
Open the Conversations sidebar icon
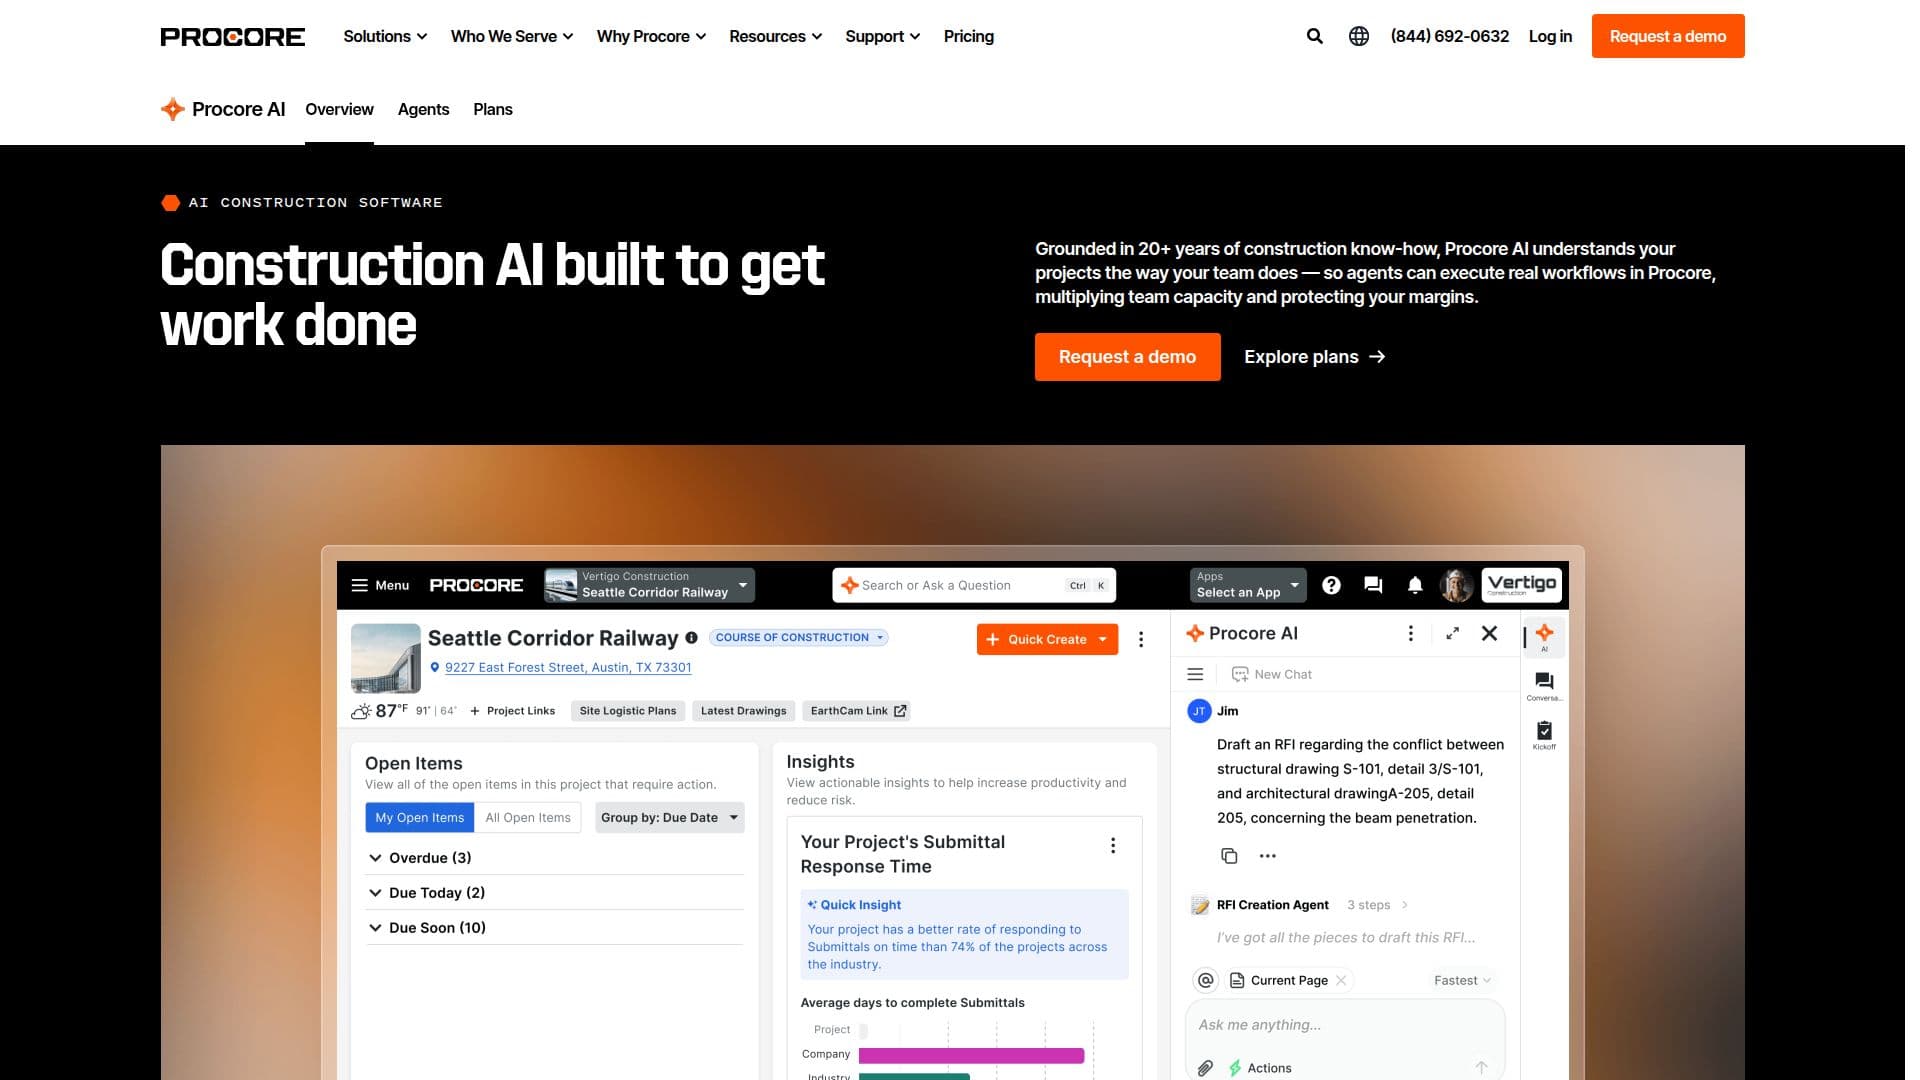click(x=1544, y=685)
